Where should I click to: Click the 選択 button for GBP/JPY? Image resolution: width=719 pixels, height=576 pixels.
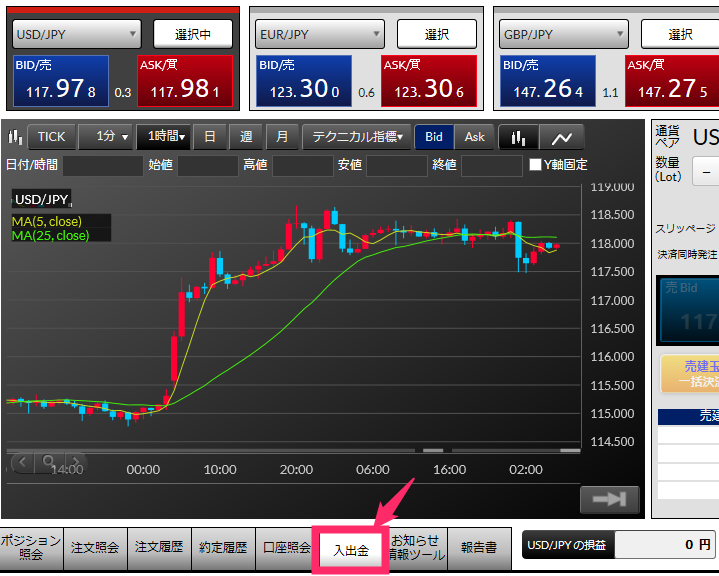[680, 34]
